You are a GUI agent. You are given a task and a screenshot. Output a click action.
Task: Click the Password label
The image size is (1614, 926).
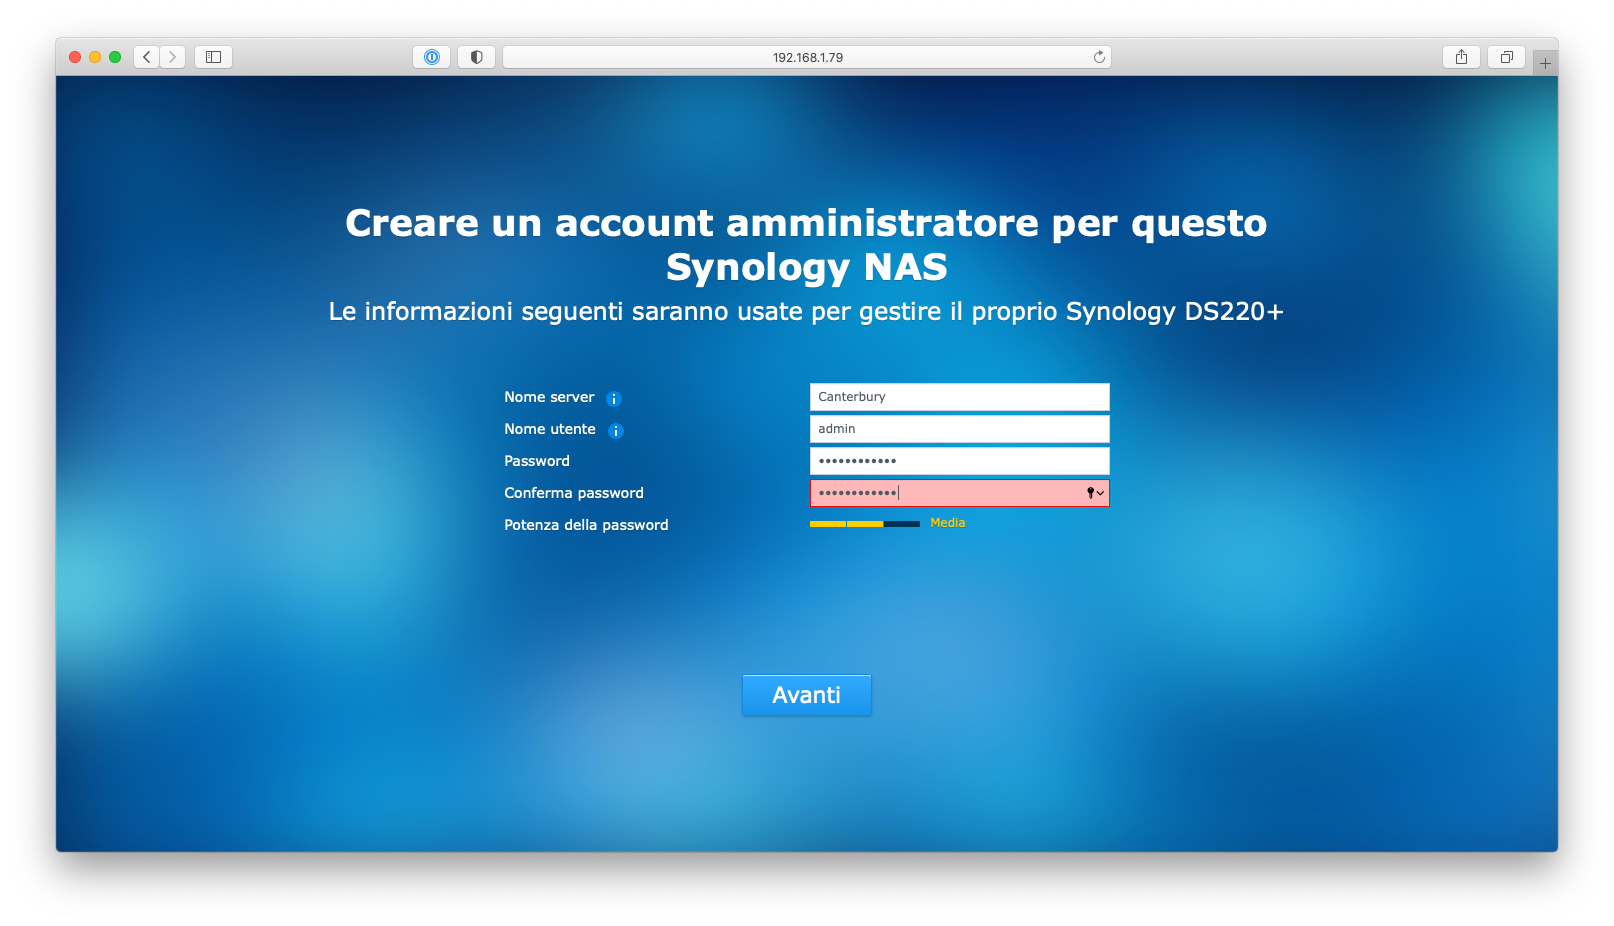(537, 461)
